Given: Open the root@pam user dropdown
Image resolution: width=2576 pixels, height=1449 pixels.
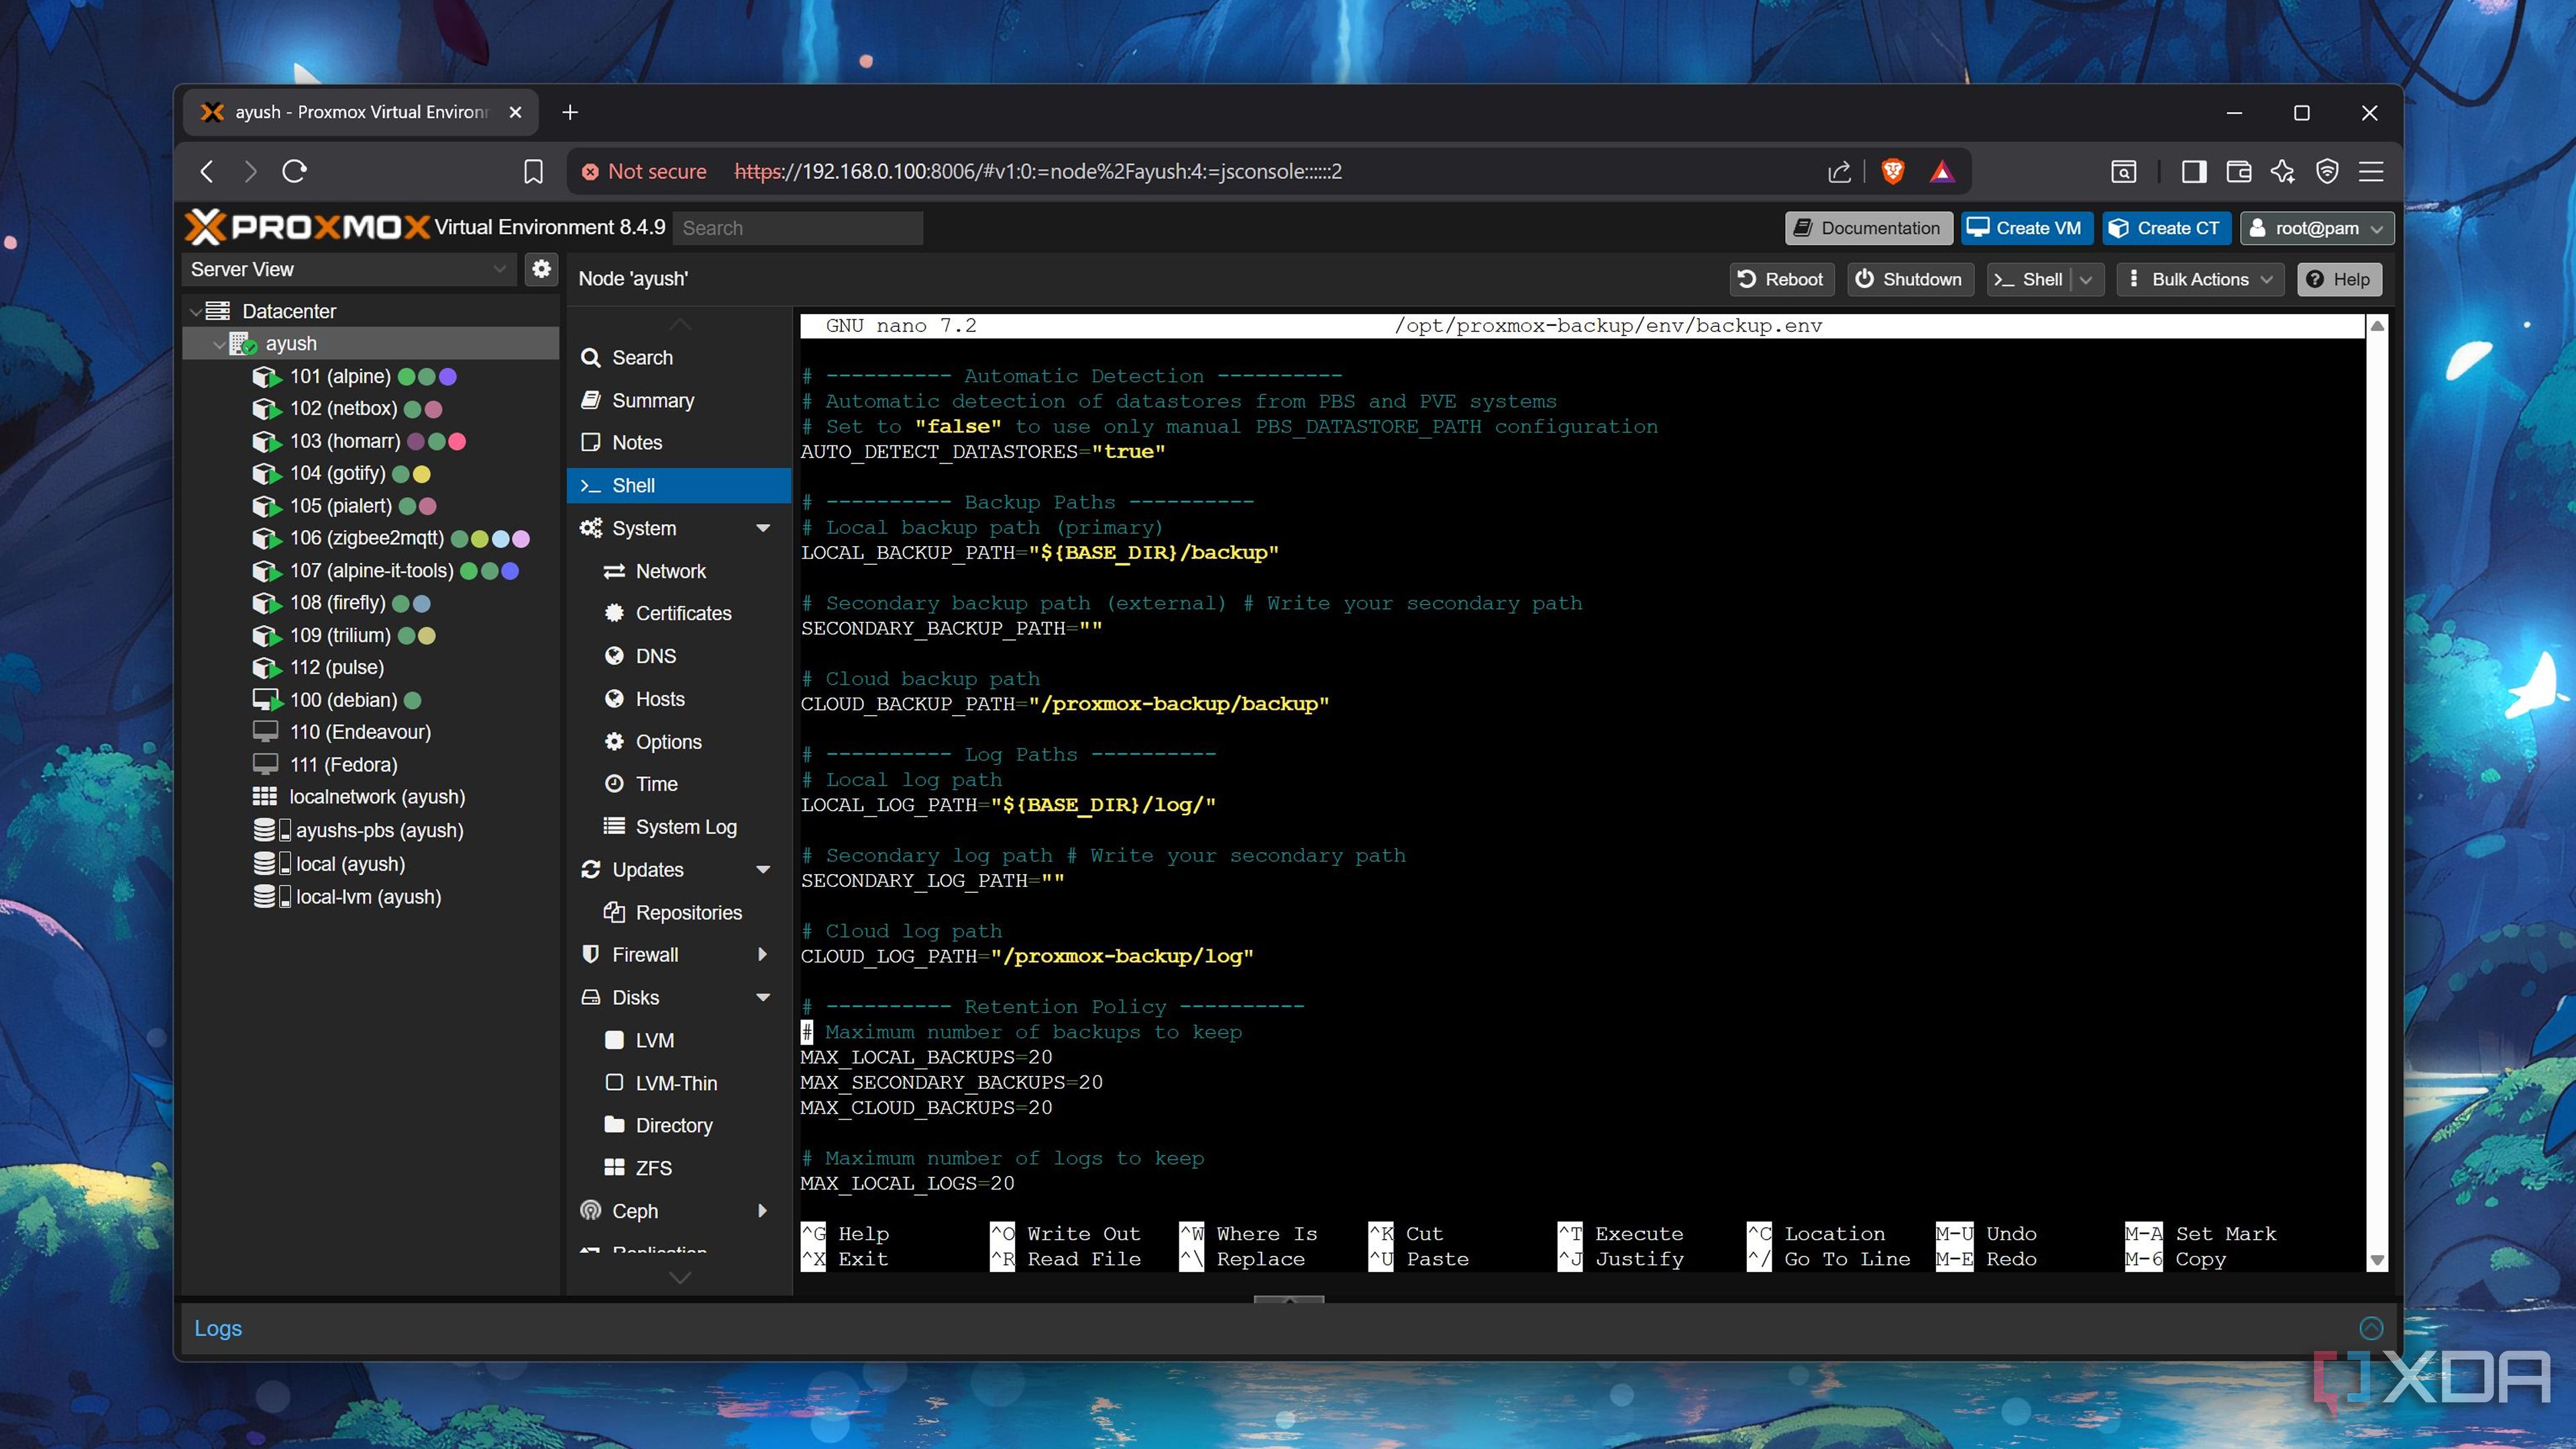Looking at the screenshot, I should coord(2316,228).
